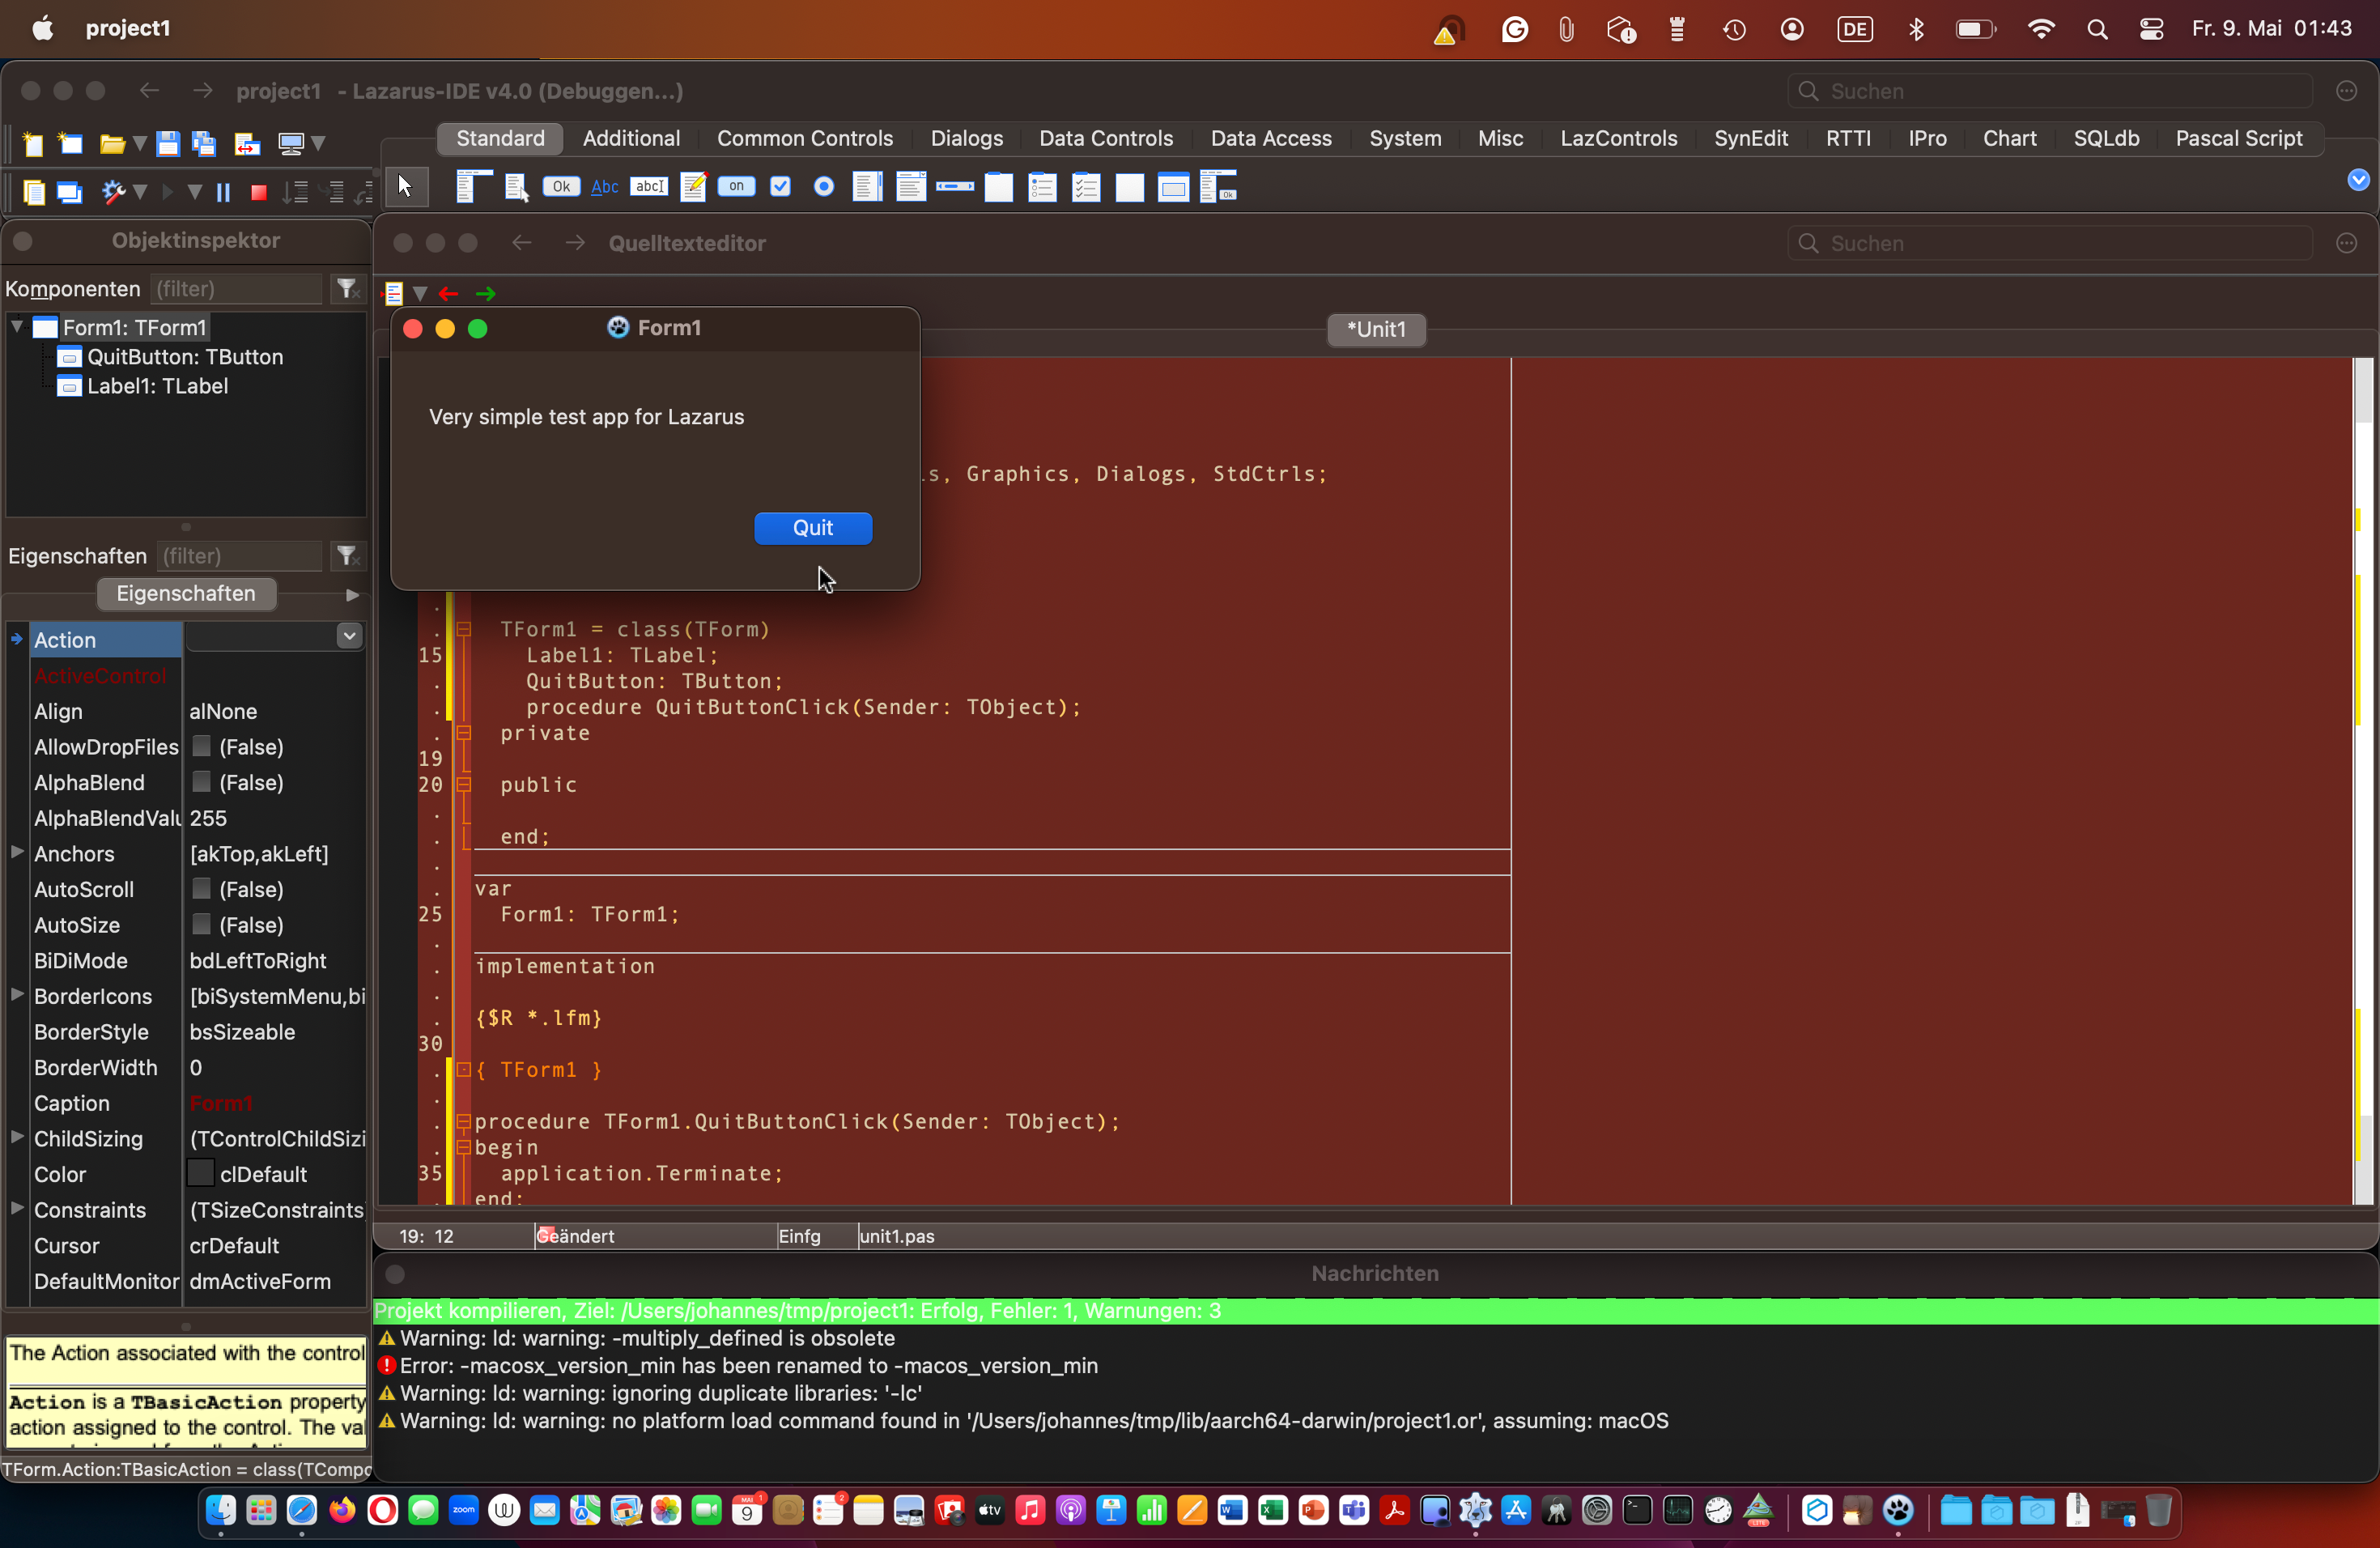Pick the TComboBox component in palette
Screen dimensions: 2380x1548
click(x=911, y=186)
